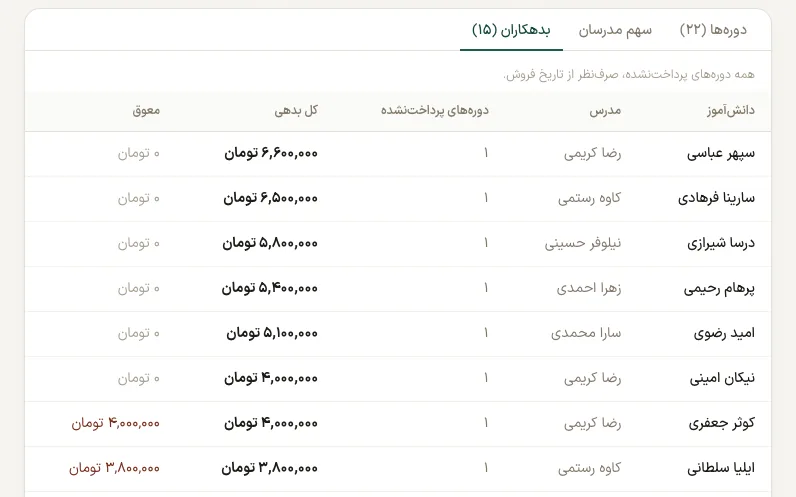Click the مدرس column header
The height and width of the screenshot is (497, 796).
coord(605,111)
